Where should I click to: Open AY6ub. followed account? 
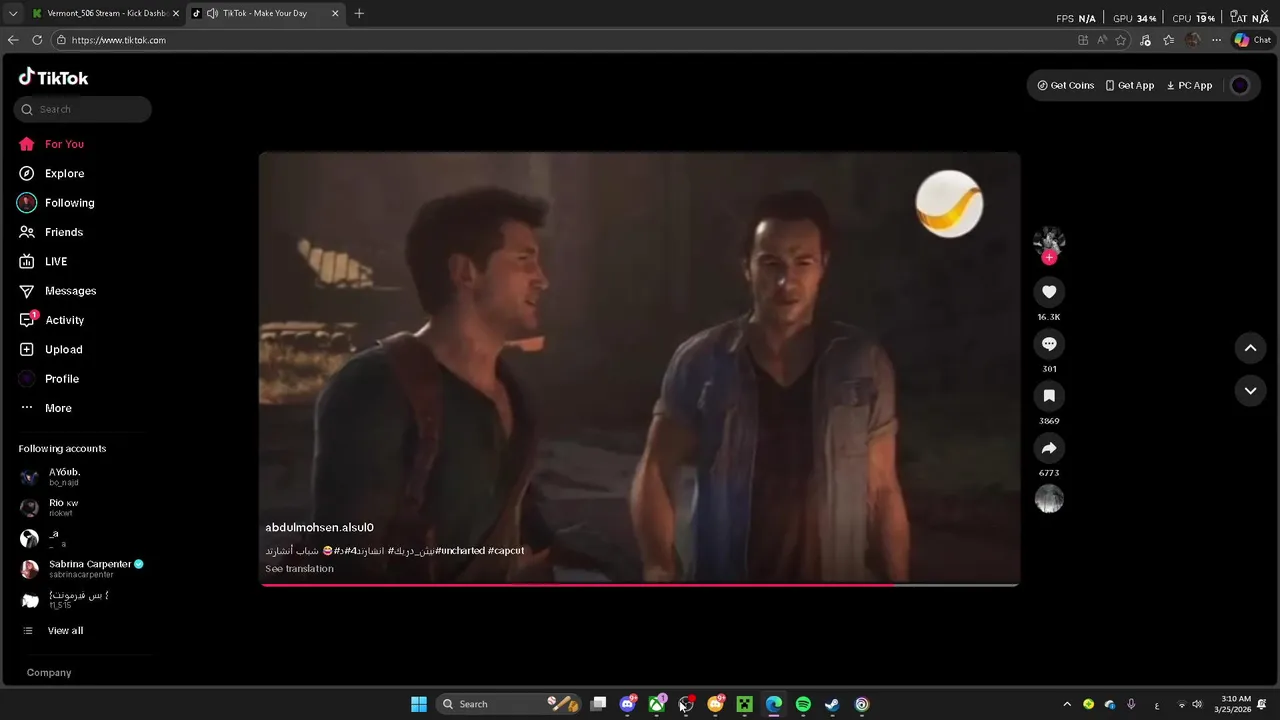[50, 477]
